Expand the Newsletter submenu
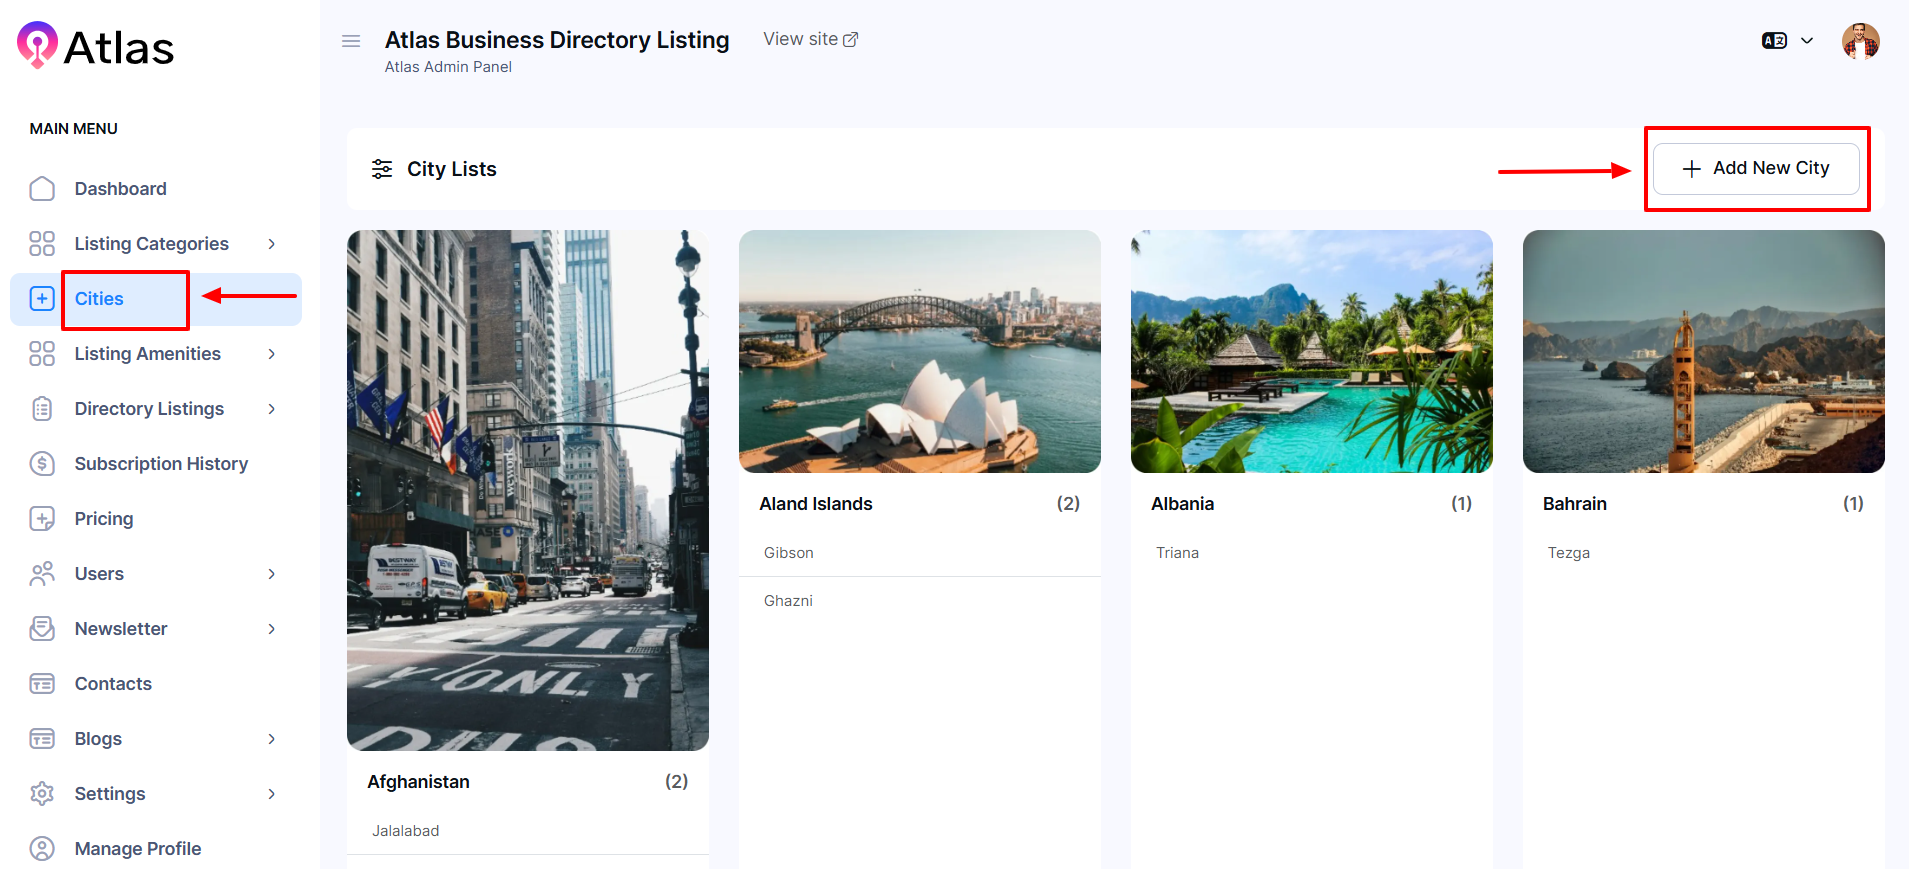Image resolution: width=1909 pixels, height=869 pixels. point(271,629)
